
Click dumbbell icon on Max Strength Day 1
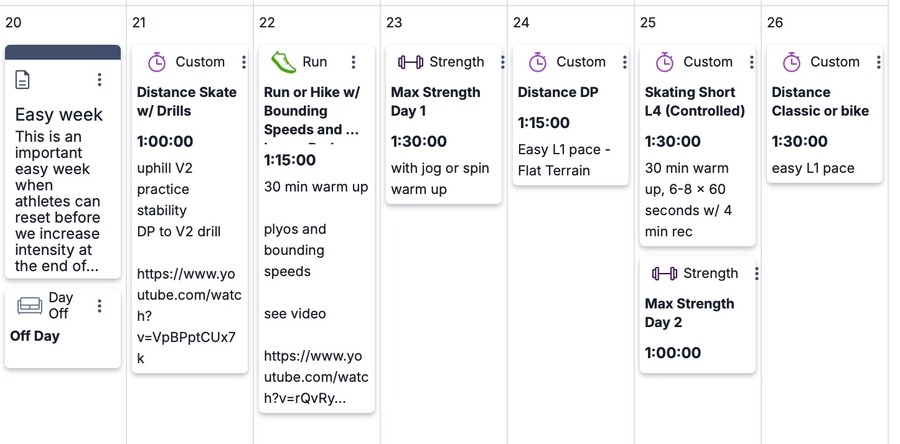[x=410, y=62]
